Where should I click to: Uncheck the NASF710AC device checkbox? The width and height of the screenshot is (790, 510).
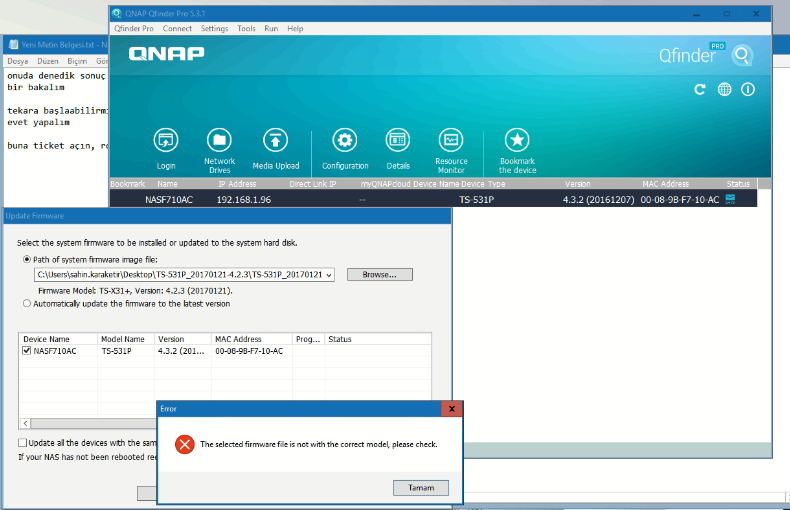(27, 351)
